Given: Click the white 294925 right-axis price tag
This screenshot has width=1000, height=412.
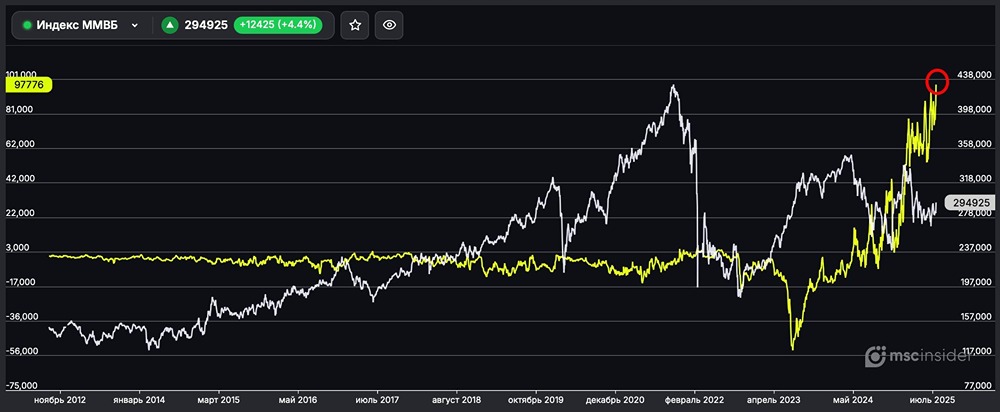Looking at the screenshot, I should click(x=971, y=203).
